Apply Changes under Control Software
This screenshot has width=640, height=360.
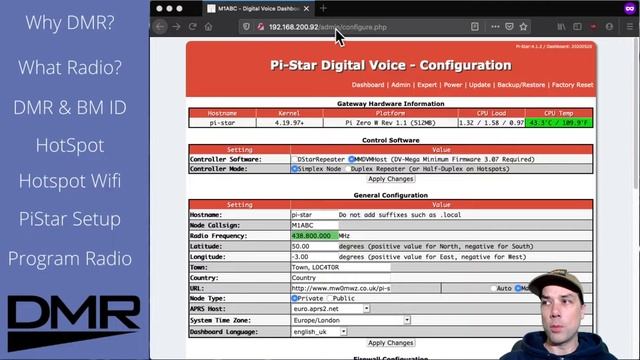click(391, 179)
